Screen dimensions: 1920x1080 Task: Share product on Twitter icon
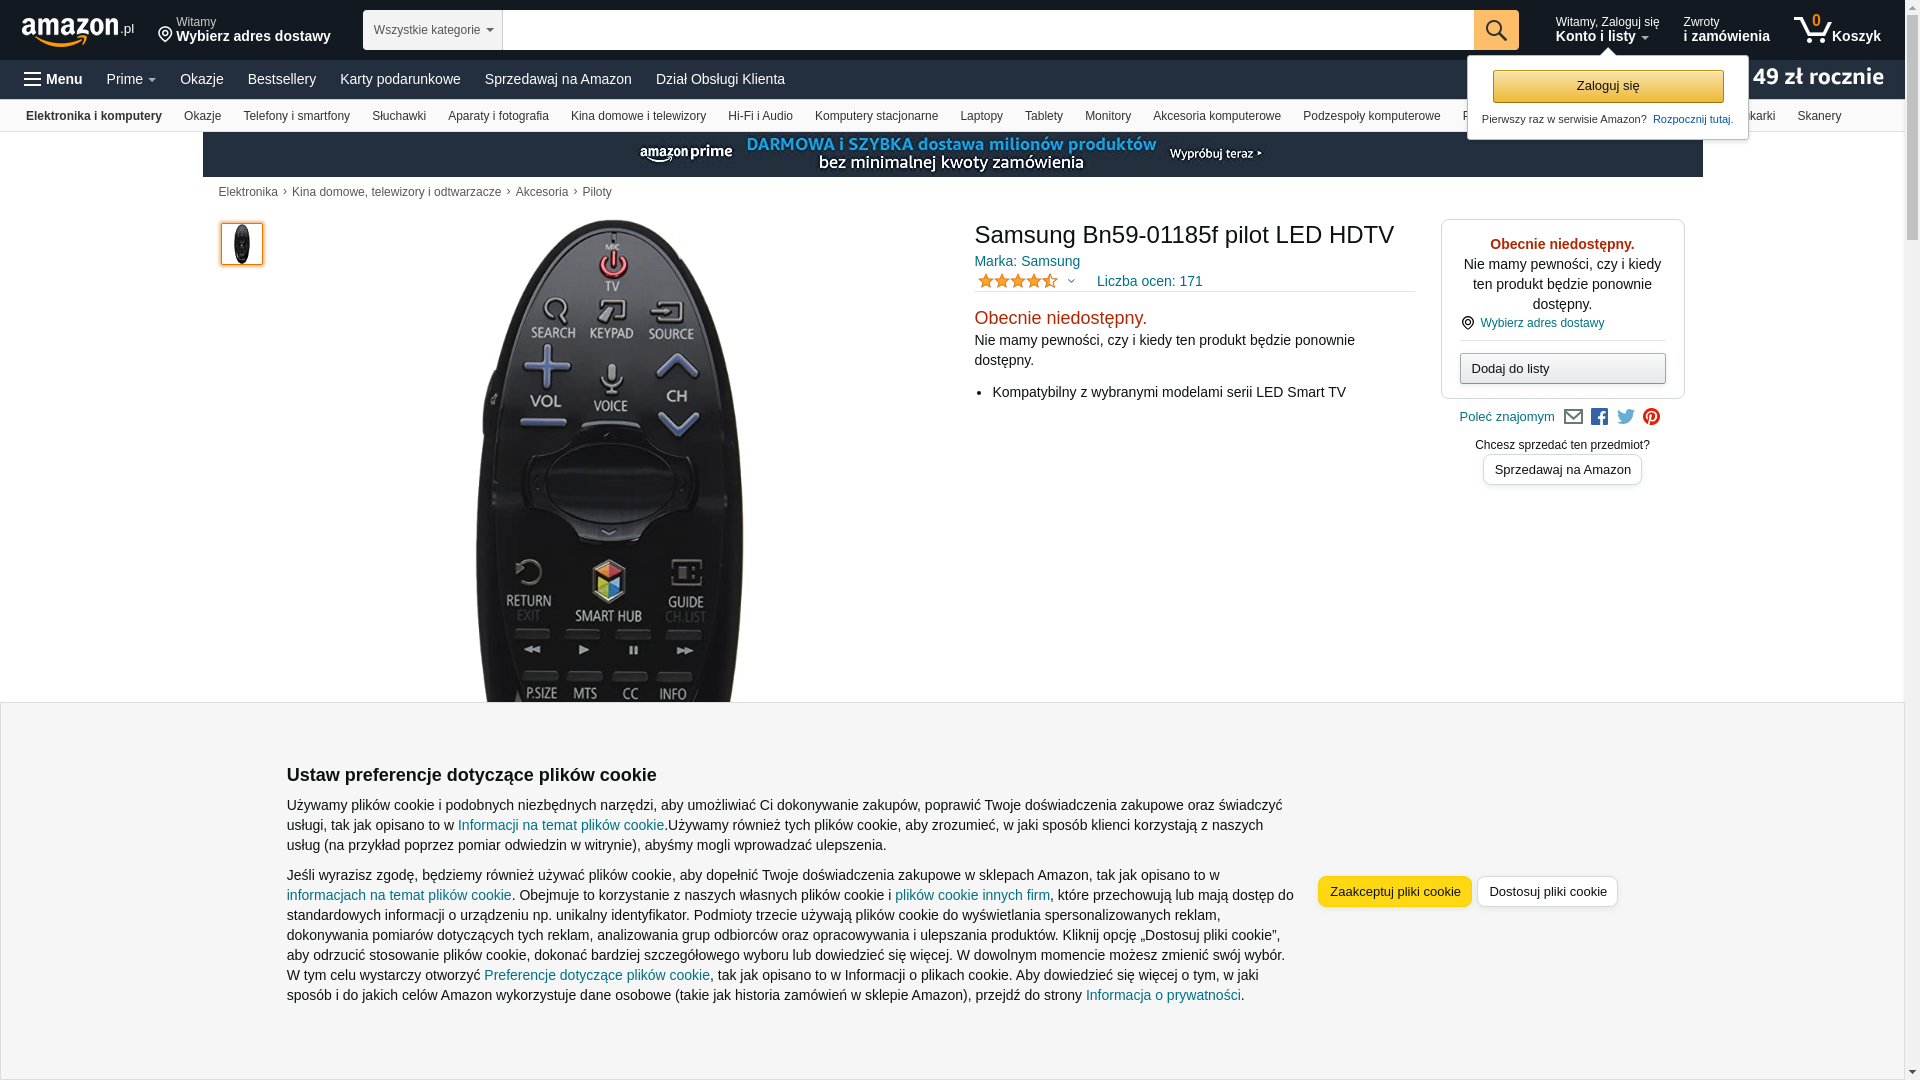[x=1626, y=417]
